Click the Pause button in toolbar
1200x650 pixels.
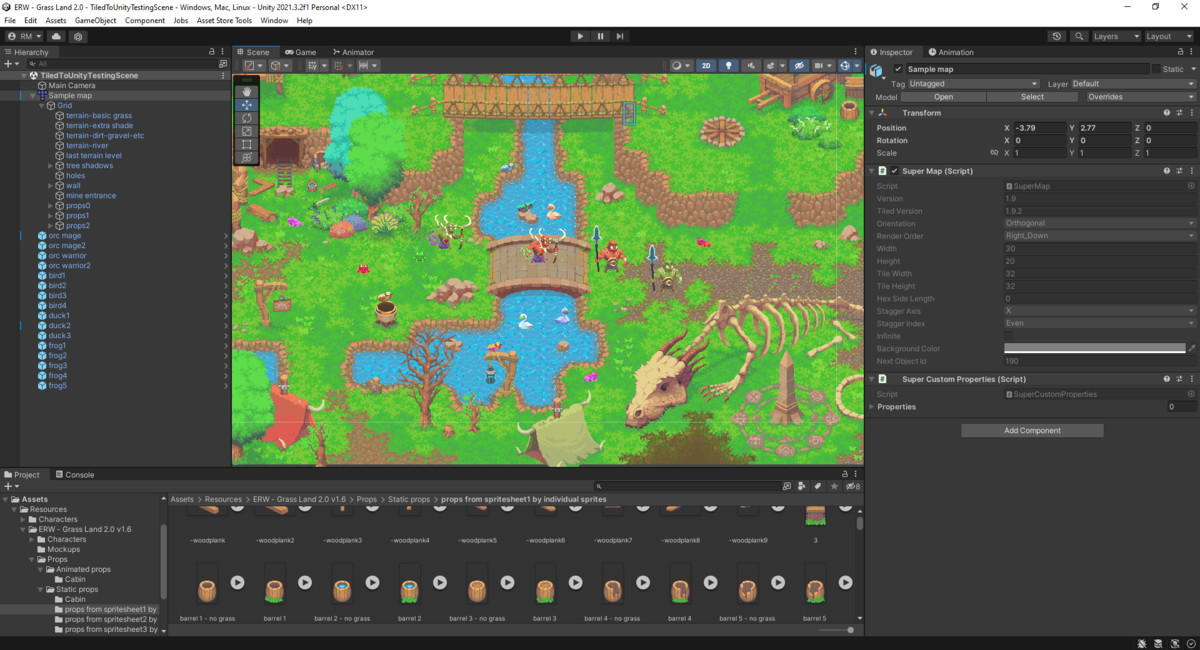click(x=600, y=36)
